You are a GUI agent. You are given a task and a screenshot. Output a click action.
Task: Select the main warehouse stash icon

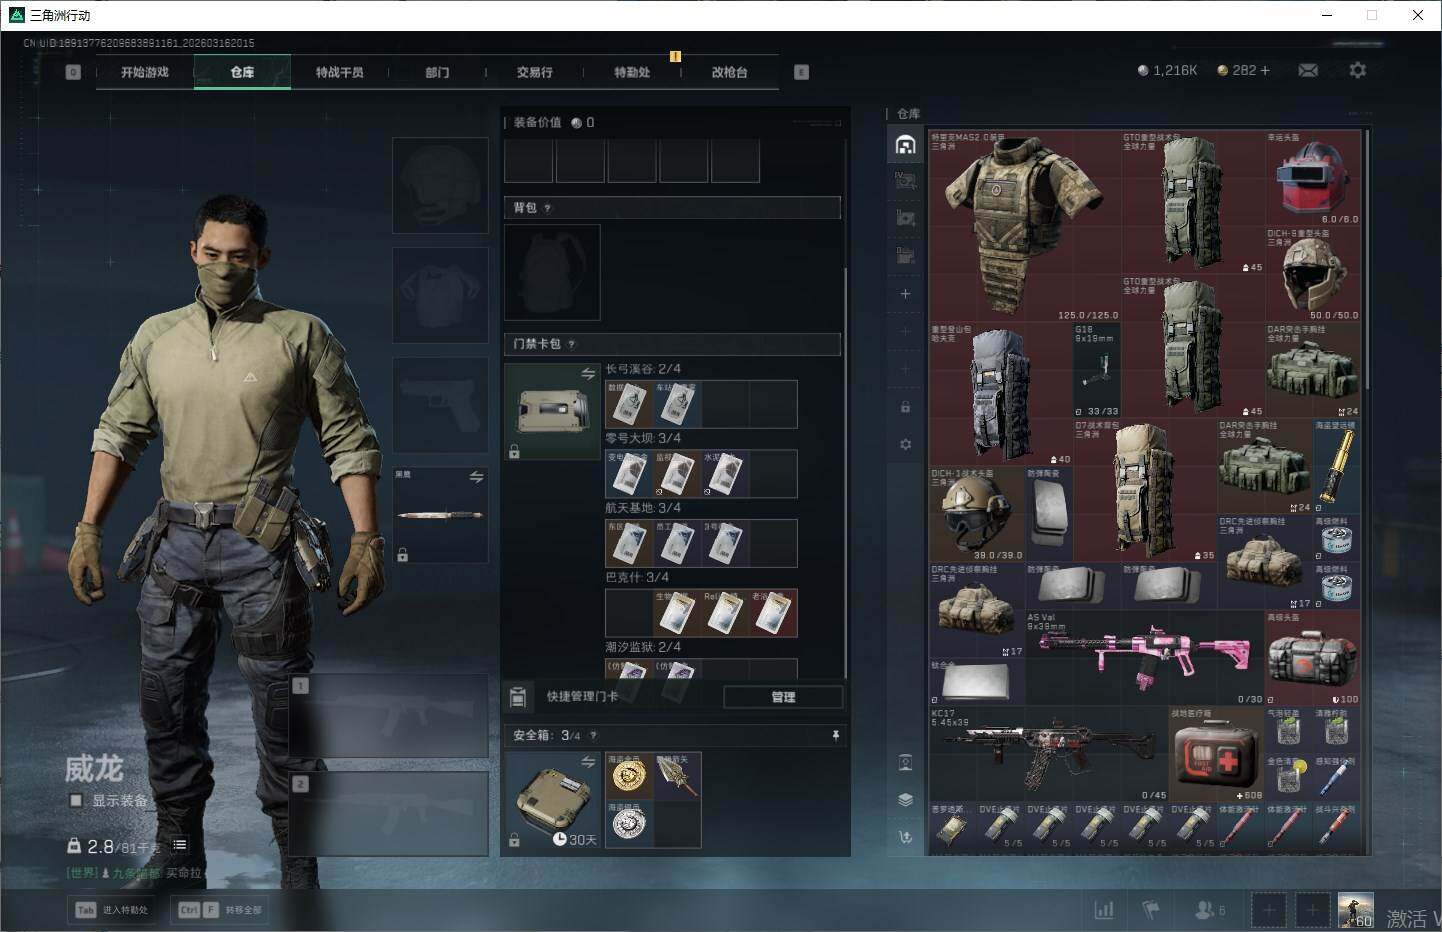[905, 145]
